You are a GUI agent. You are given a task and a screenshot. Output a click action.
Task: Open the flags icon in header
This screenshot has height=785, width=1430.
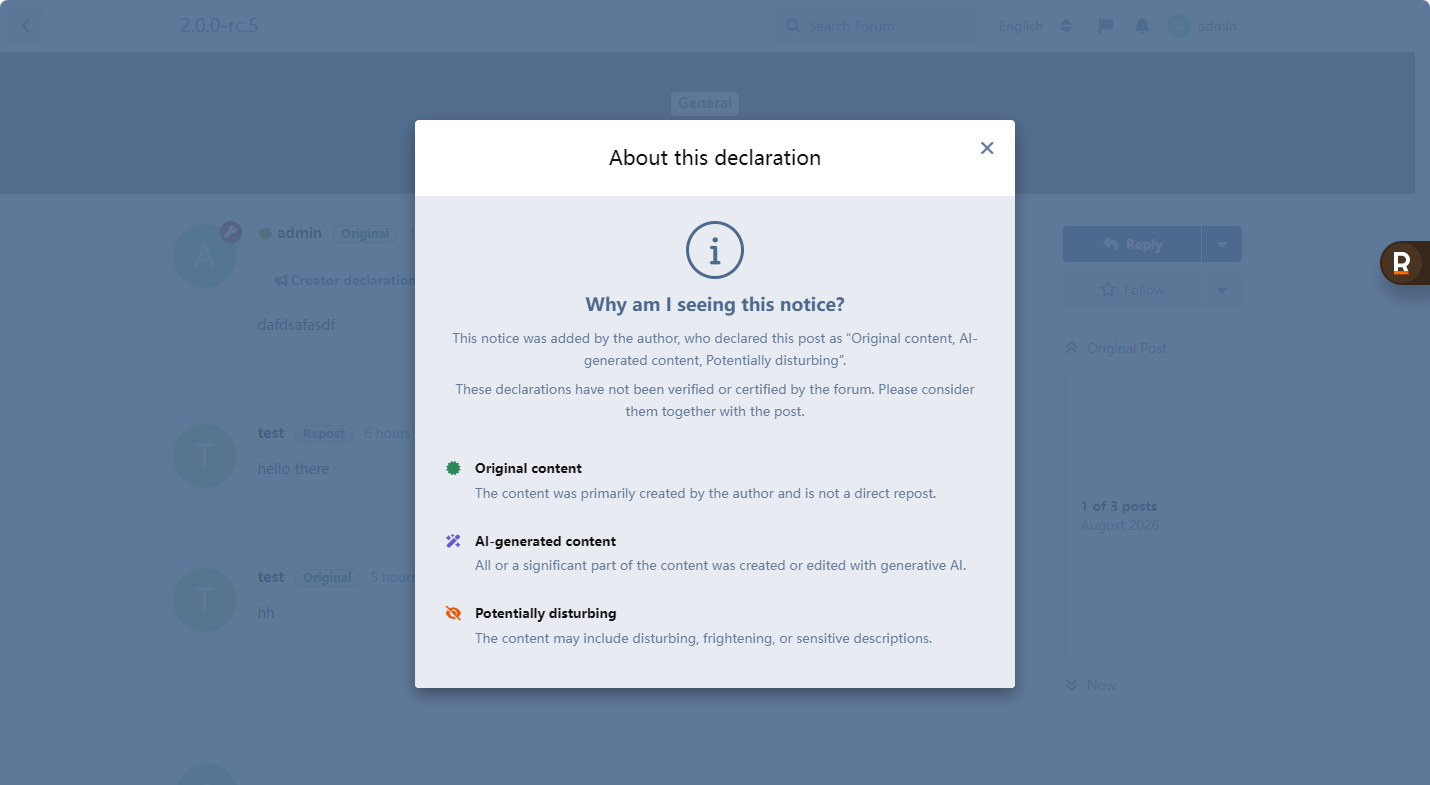(x=1105, y=26)
